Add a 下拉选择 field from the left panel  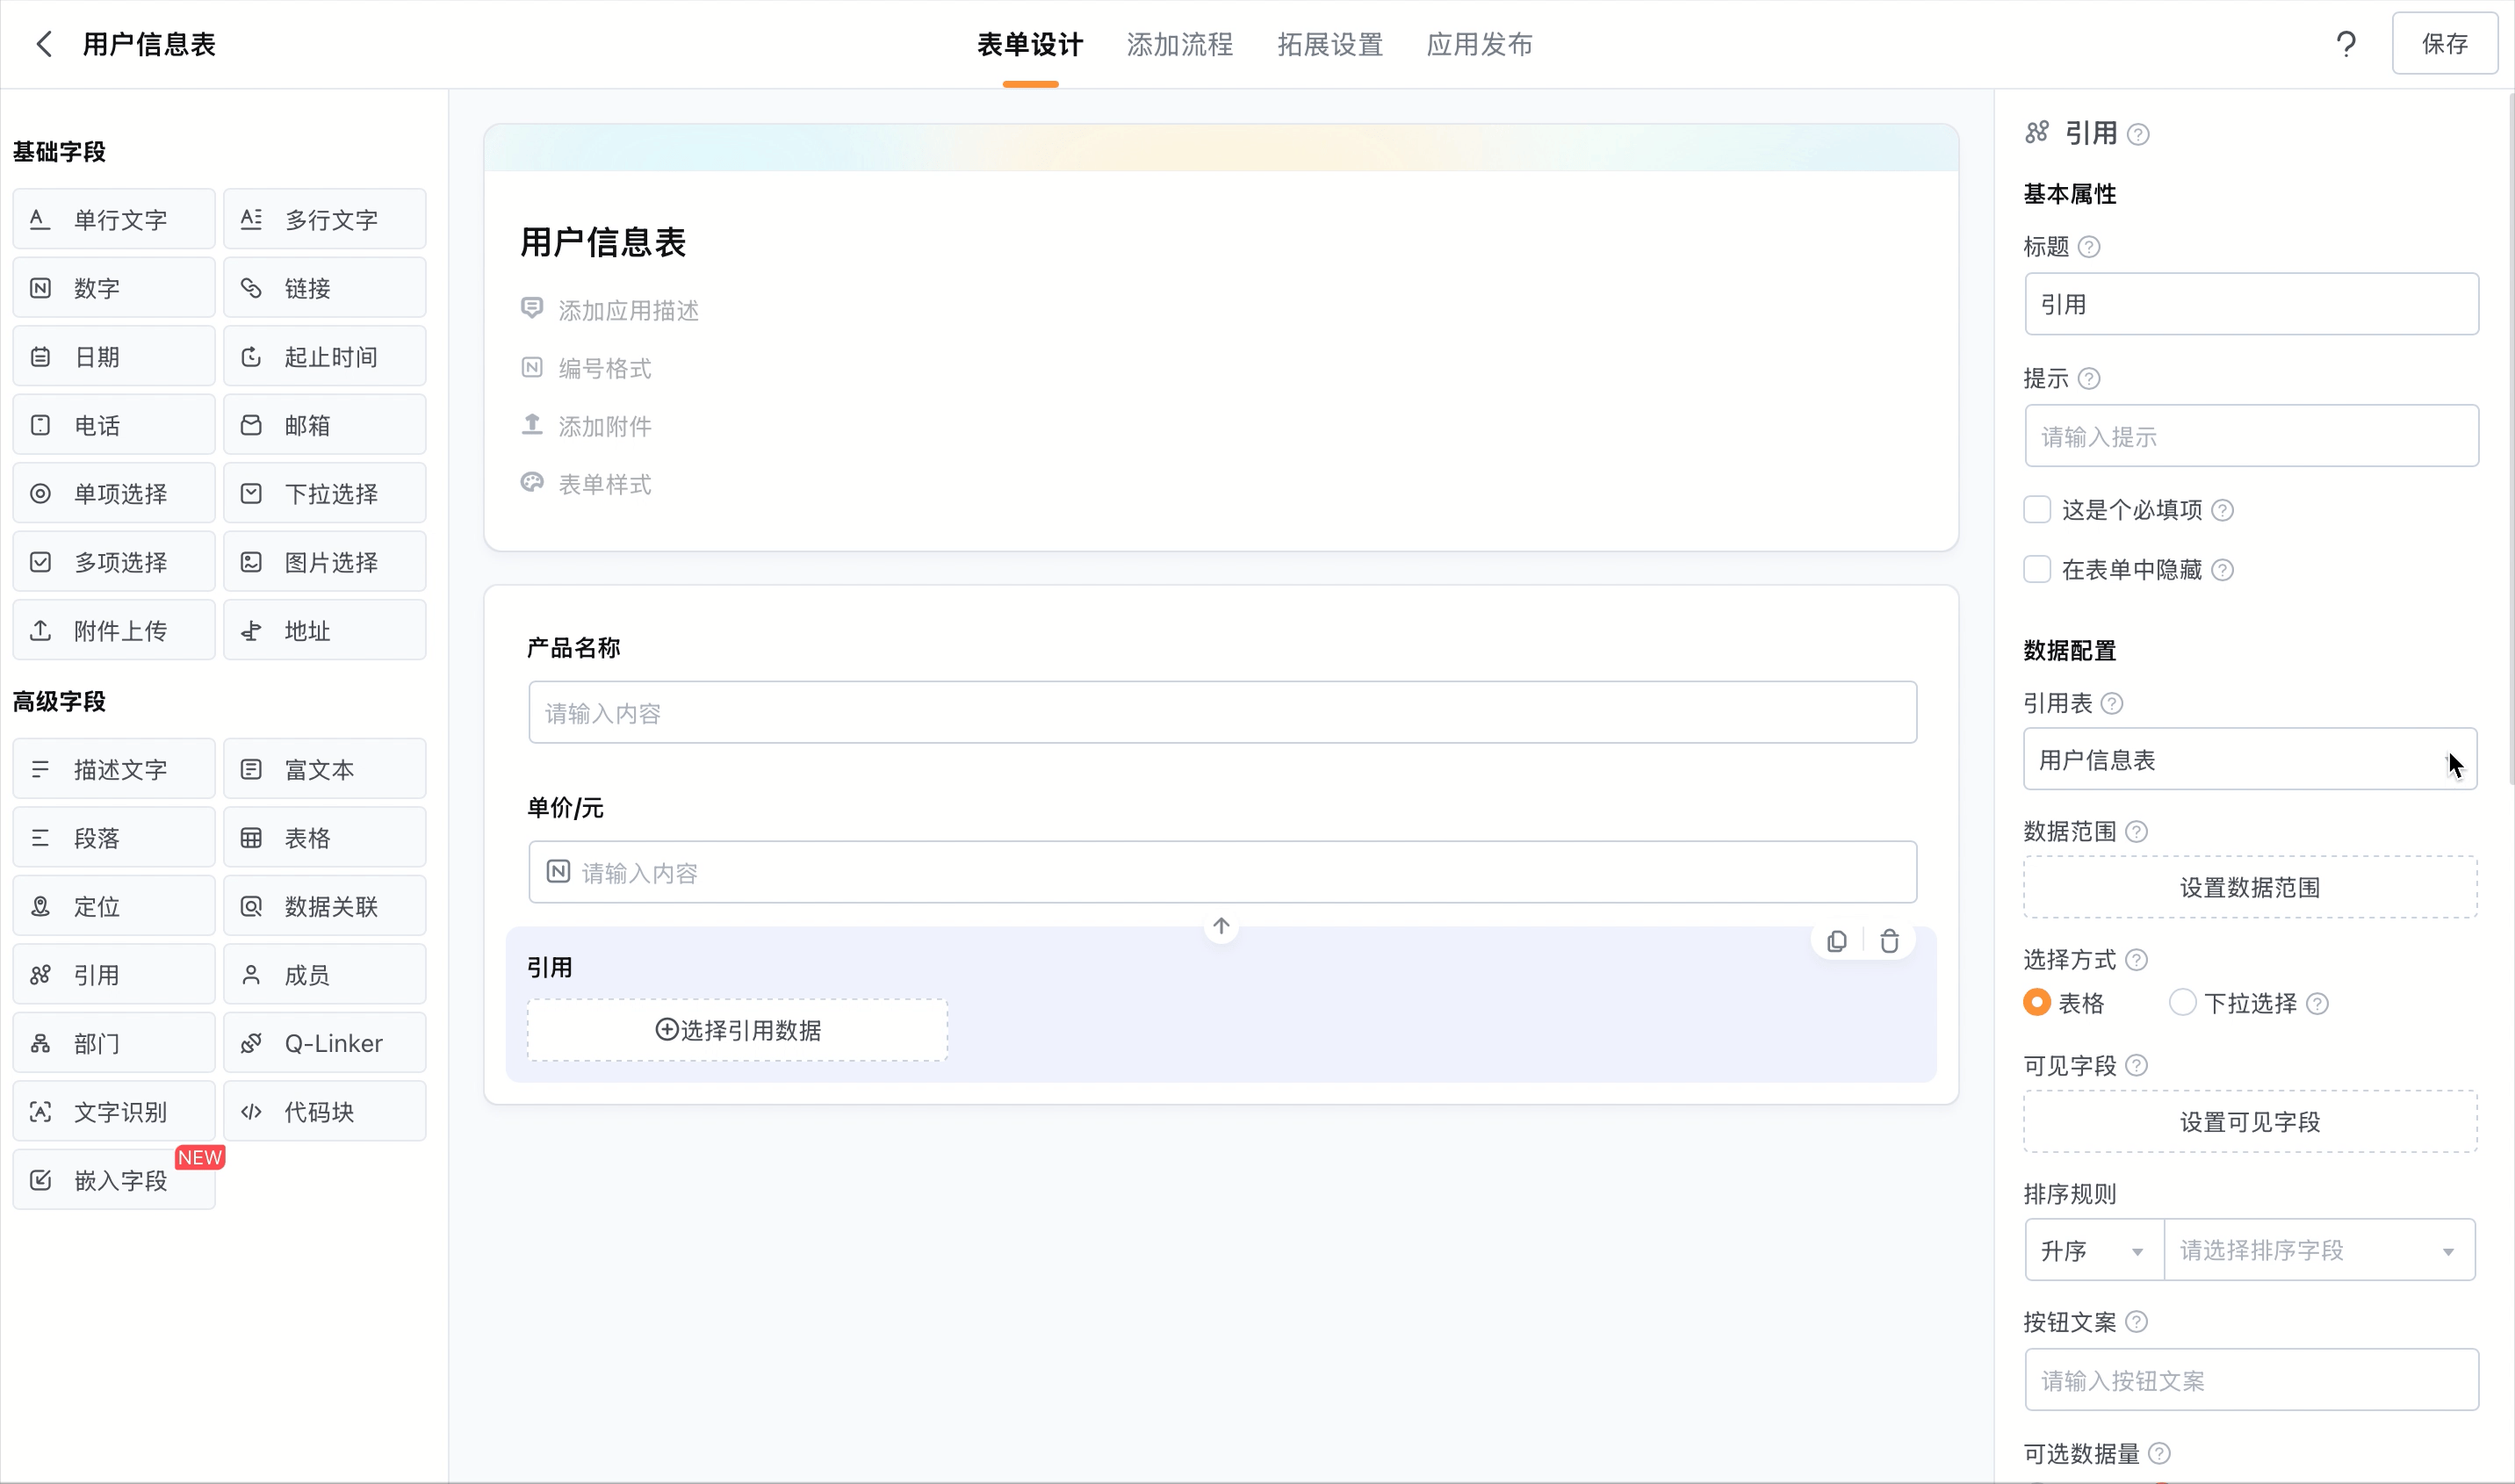point(325,493)
